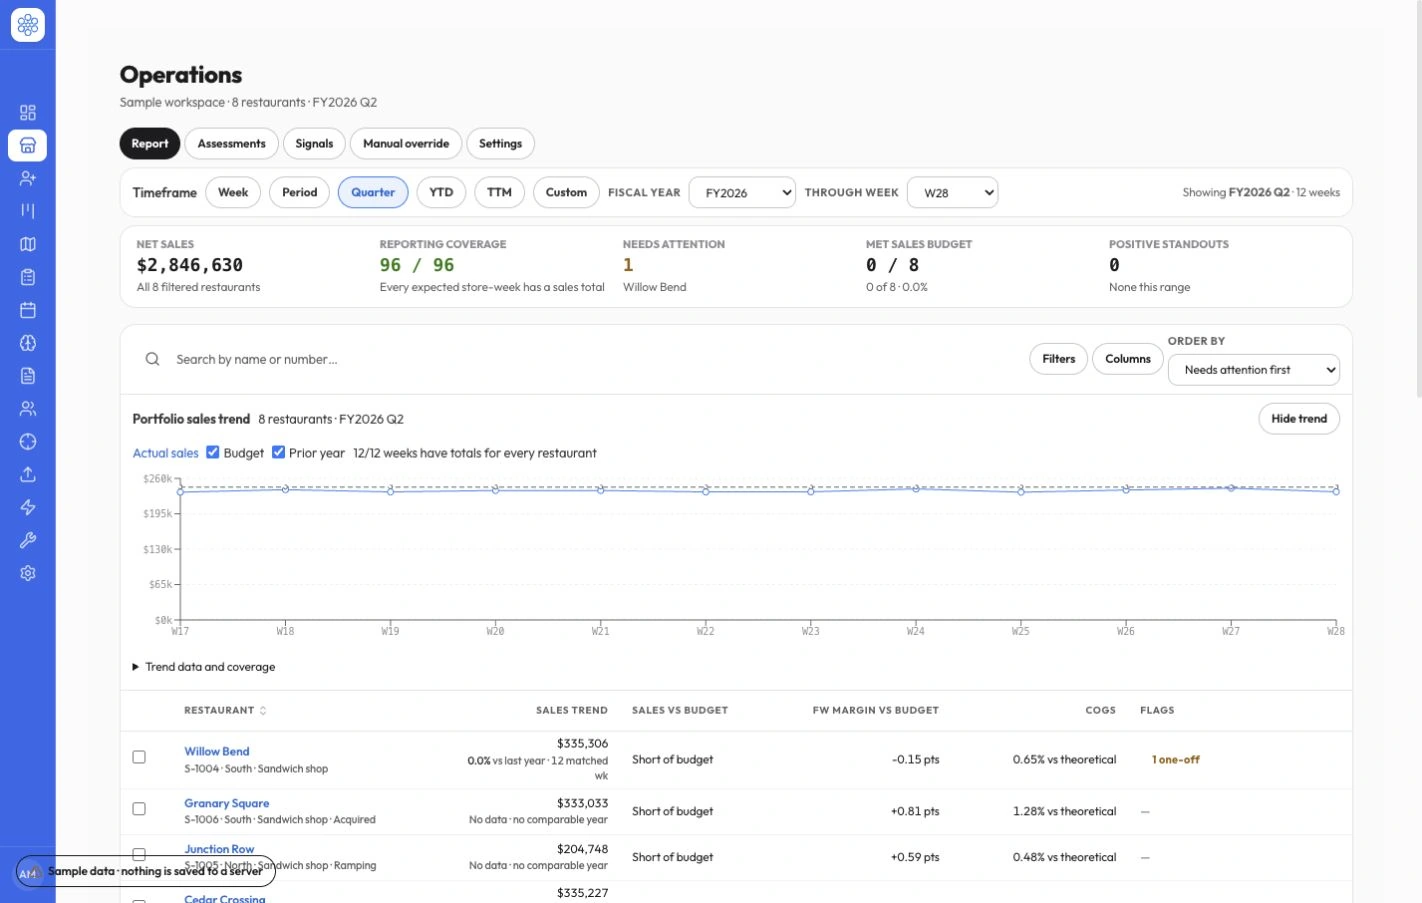Open the add-user icon in the sidebar
The height and width of the screenshot is (903, 1422).
[x=28, y=178]
